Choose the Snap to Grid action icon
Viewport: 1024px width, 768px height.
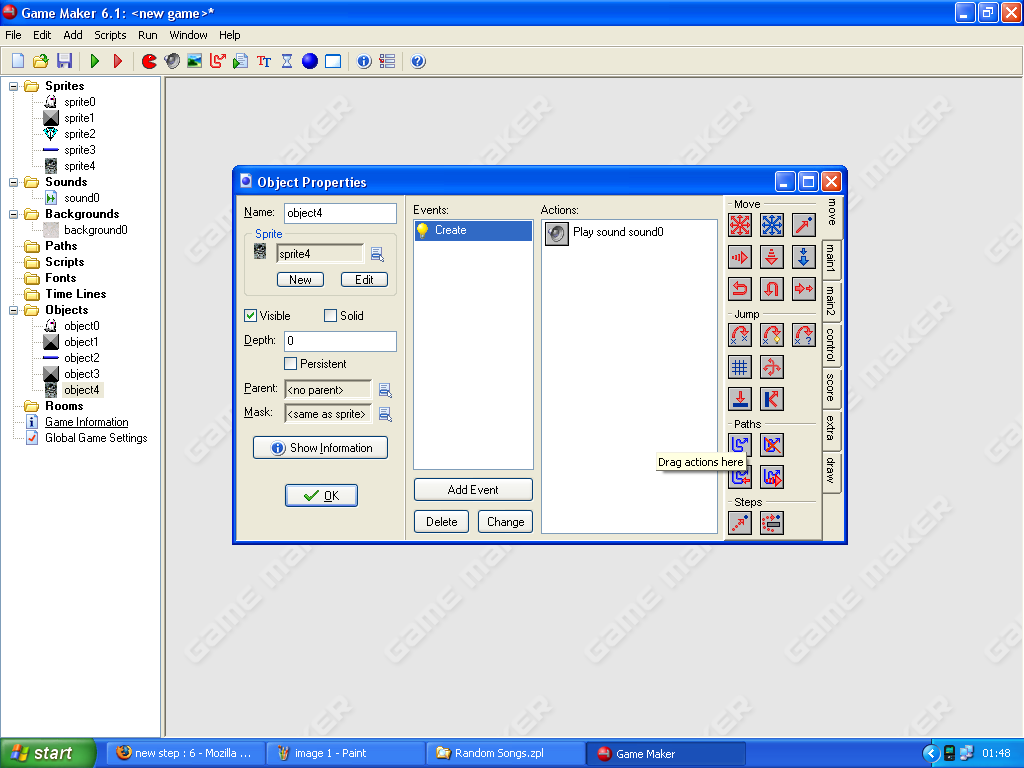tap(740, 367)
